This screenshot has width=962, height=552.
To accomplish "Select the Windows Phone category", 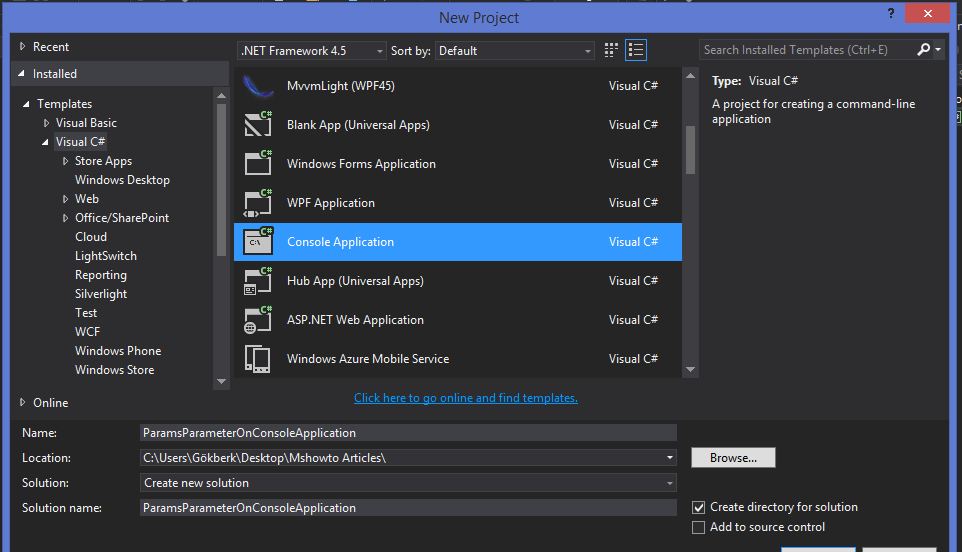I will 118,351.
